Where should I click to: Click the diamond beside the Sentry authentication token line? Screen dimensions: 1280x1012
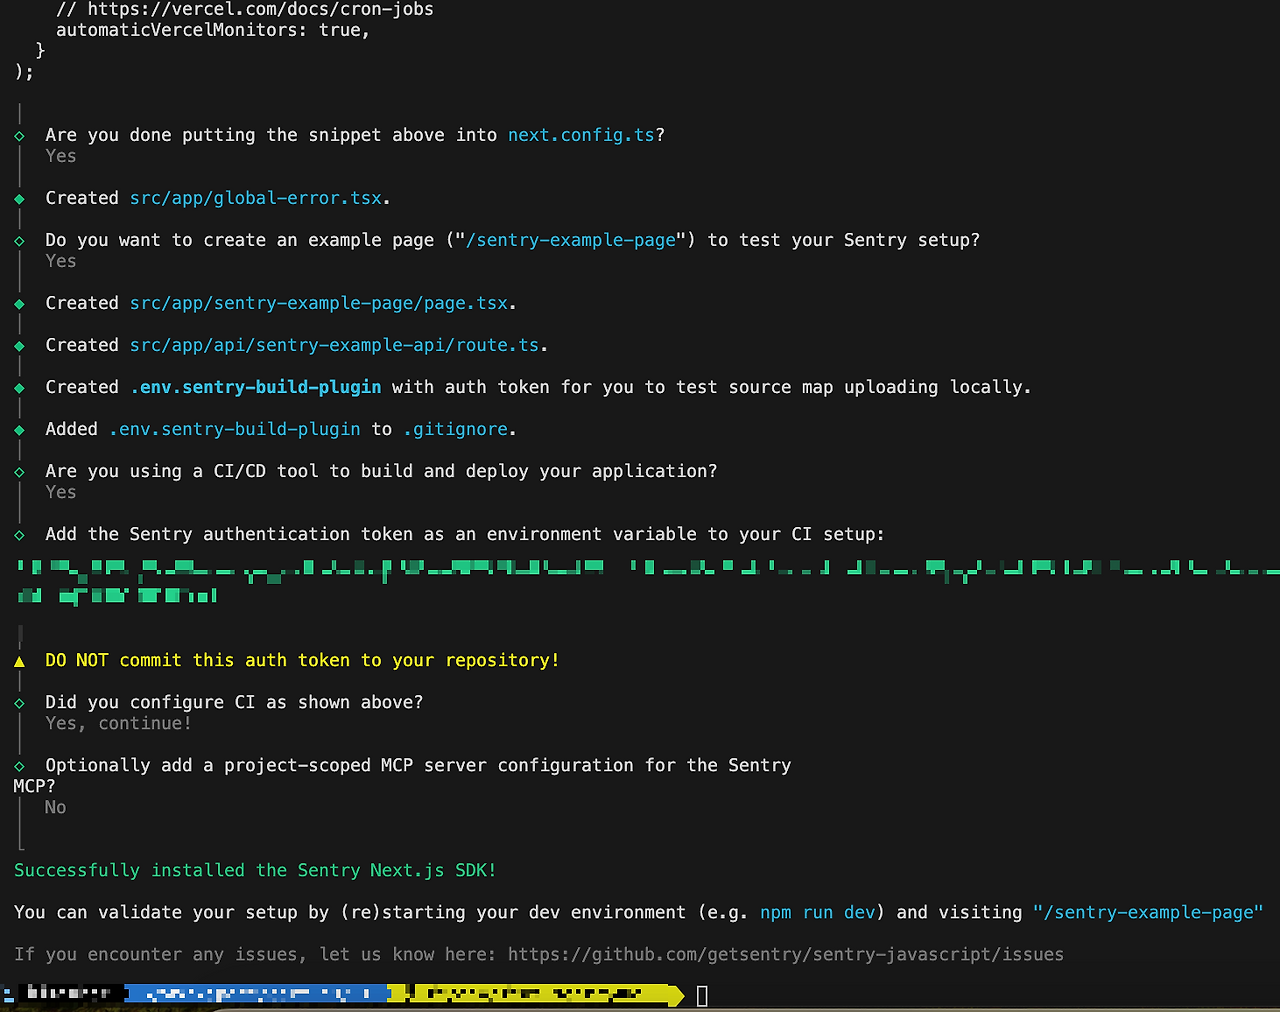19,534
